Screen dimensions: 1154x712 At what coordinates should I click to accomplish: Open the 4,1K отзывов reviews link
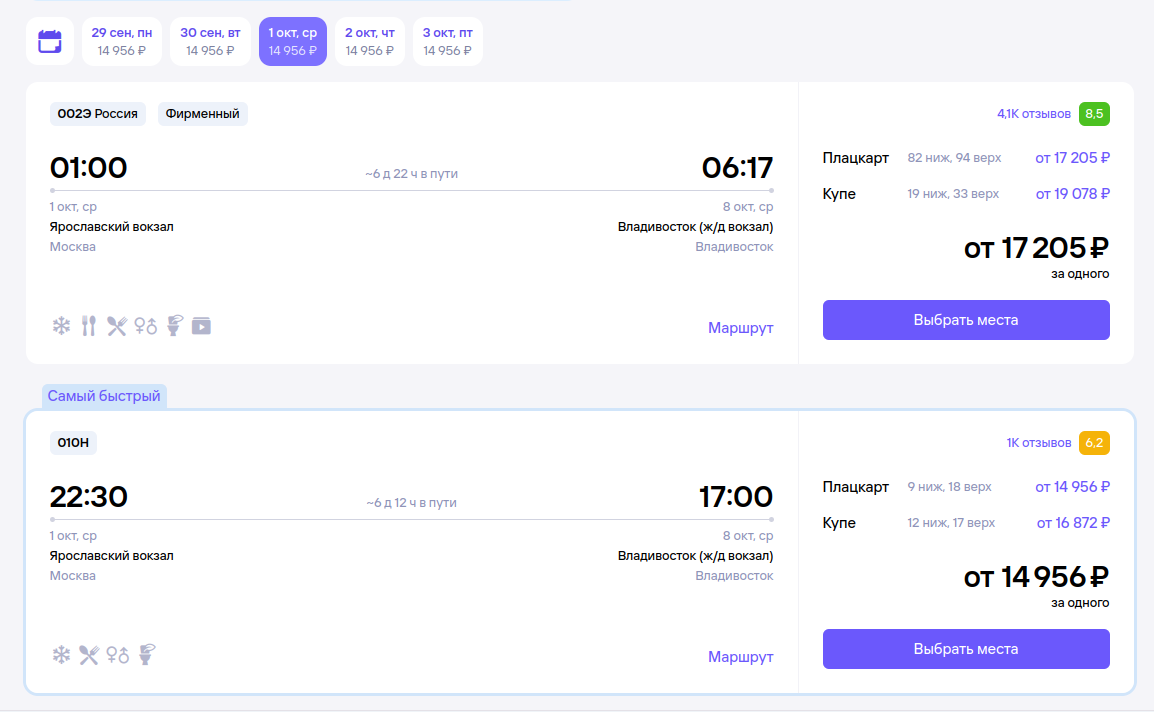[1034, 114]
